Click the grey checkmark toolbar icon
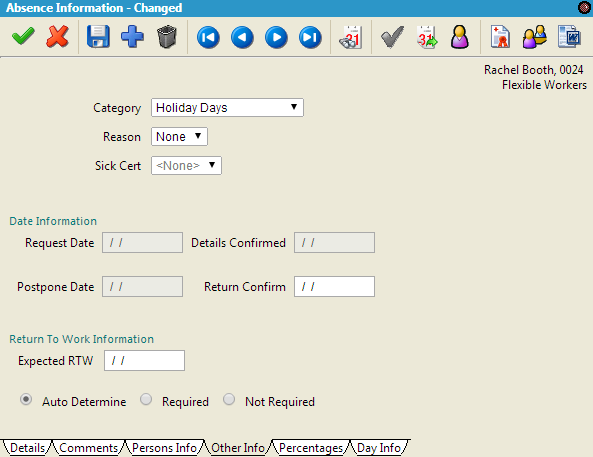593x457 pixels. (392, 37)
